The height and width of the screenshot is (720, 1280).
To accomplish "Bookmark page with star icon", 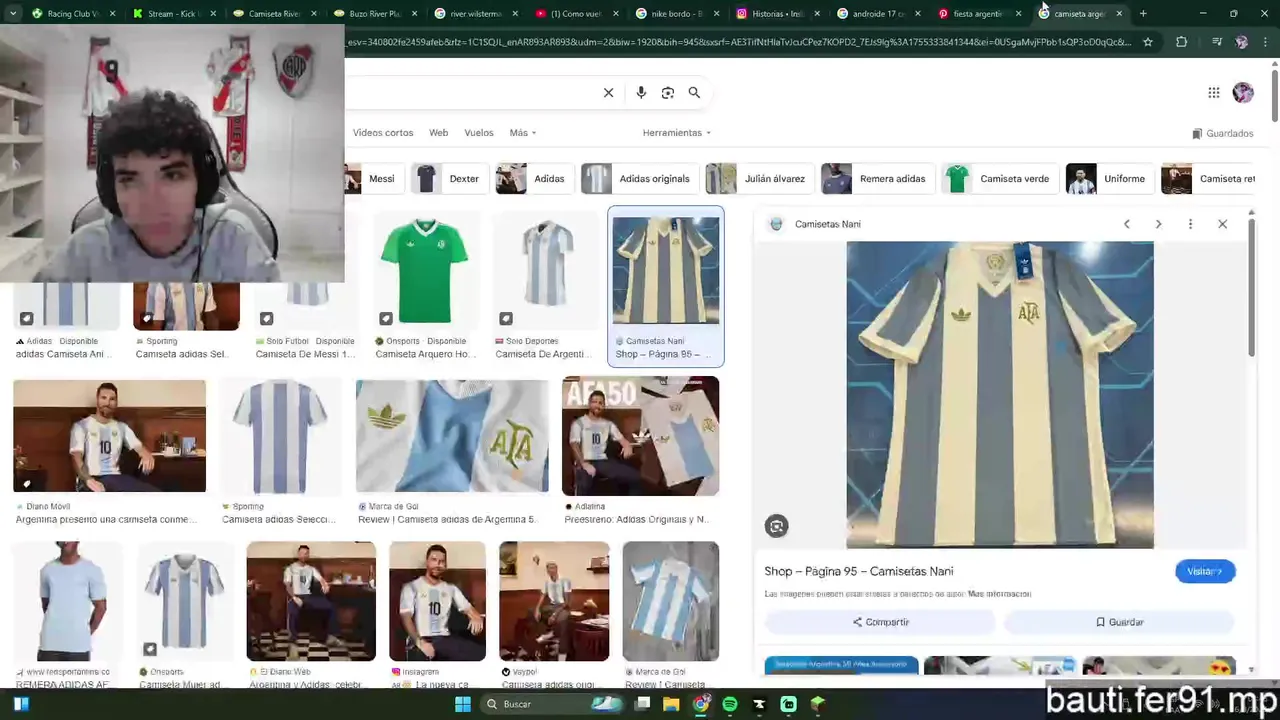I will click(1148, 42).
